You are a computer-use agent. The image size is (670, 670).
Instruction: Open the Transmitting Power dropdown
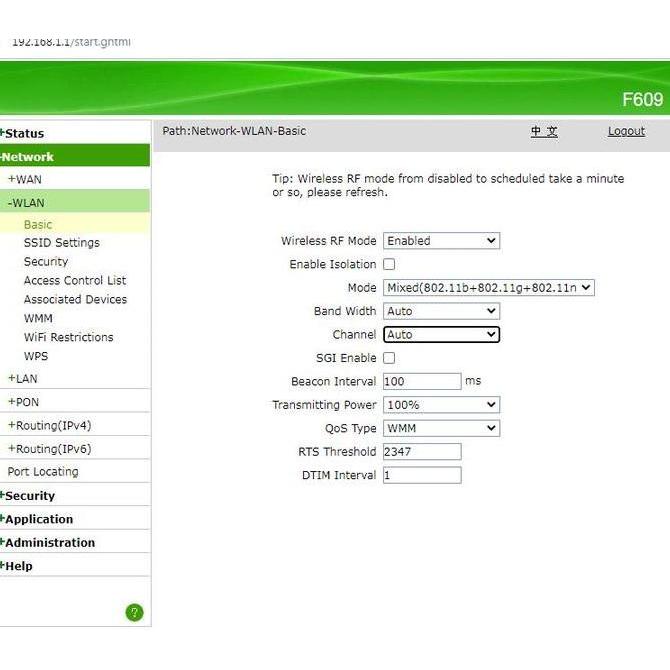tap(441, 405)
